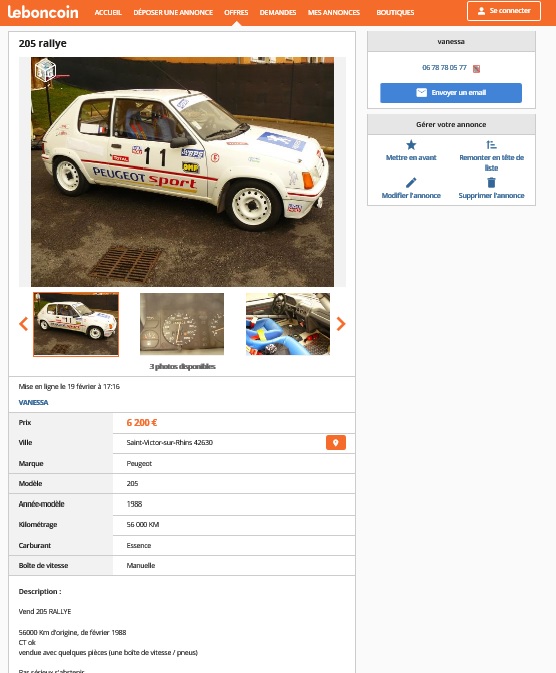
Task: Click the Remonter en tête de liste icon
Action: (491, 145)
